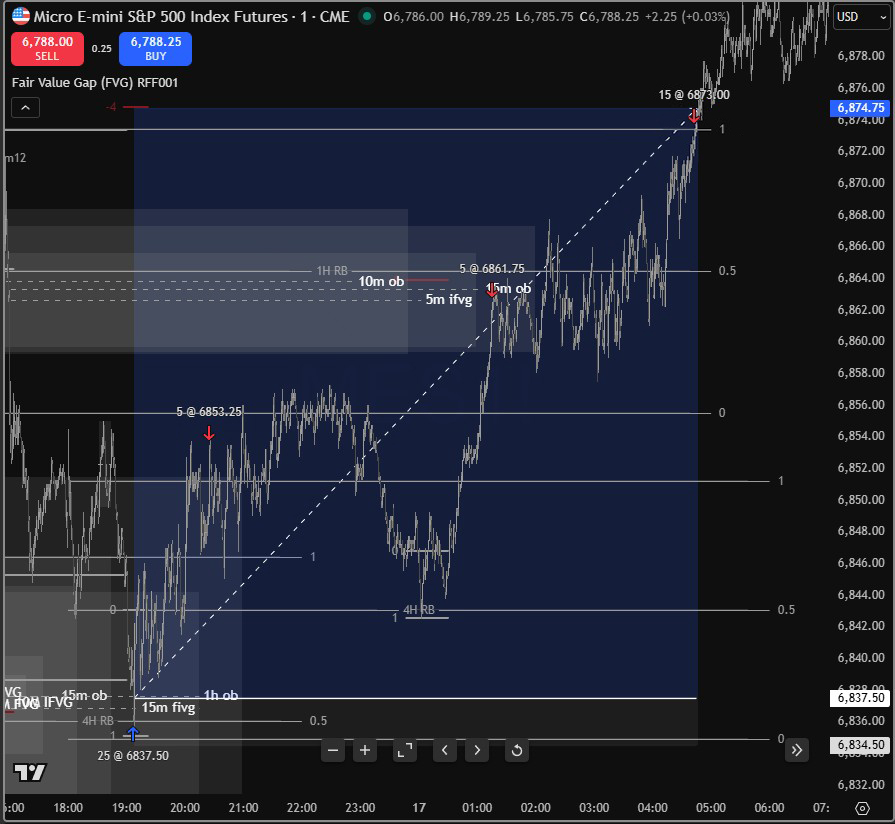Jump to the latest bar
This screenshot has width=895, height=824.
pyautogui.click(x=797, y=750)
